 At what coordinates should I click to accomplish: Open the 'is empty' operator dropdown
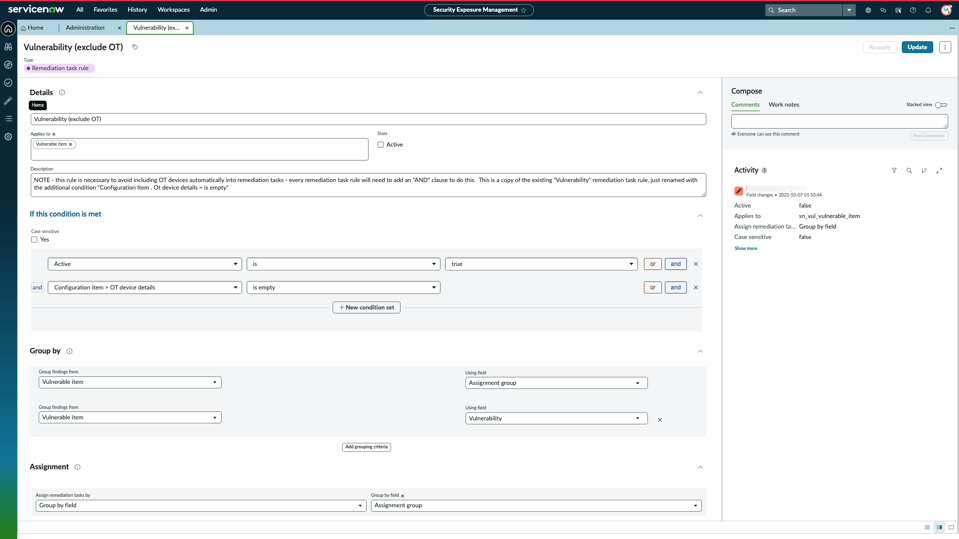coord(343,288)
